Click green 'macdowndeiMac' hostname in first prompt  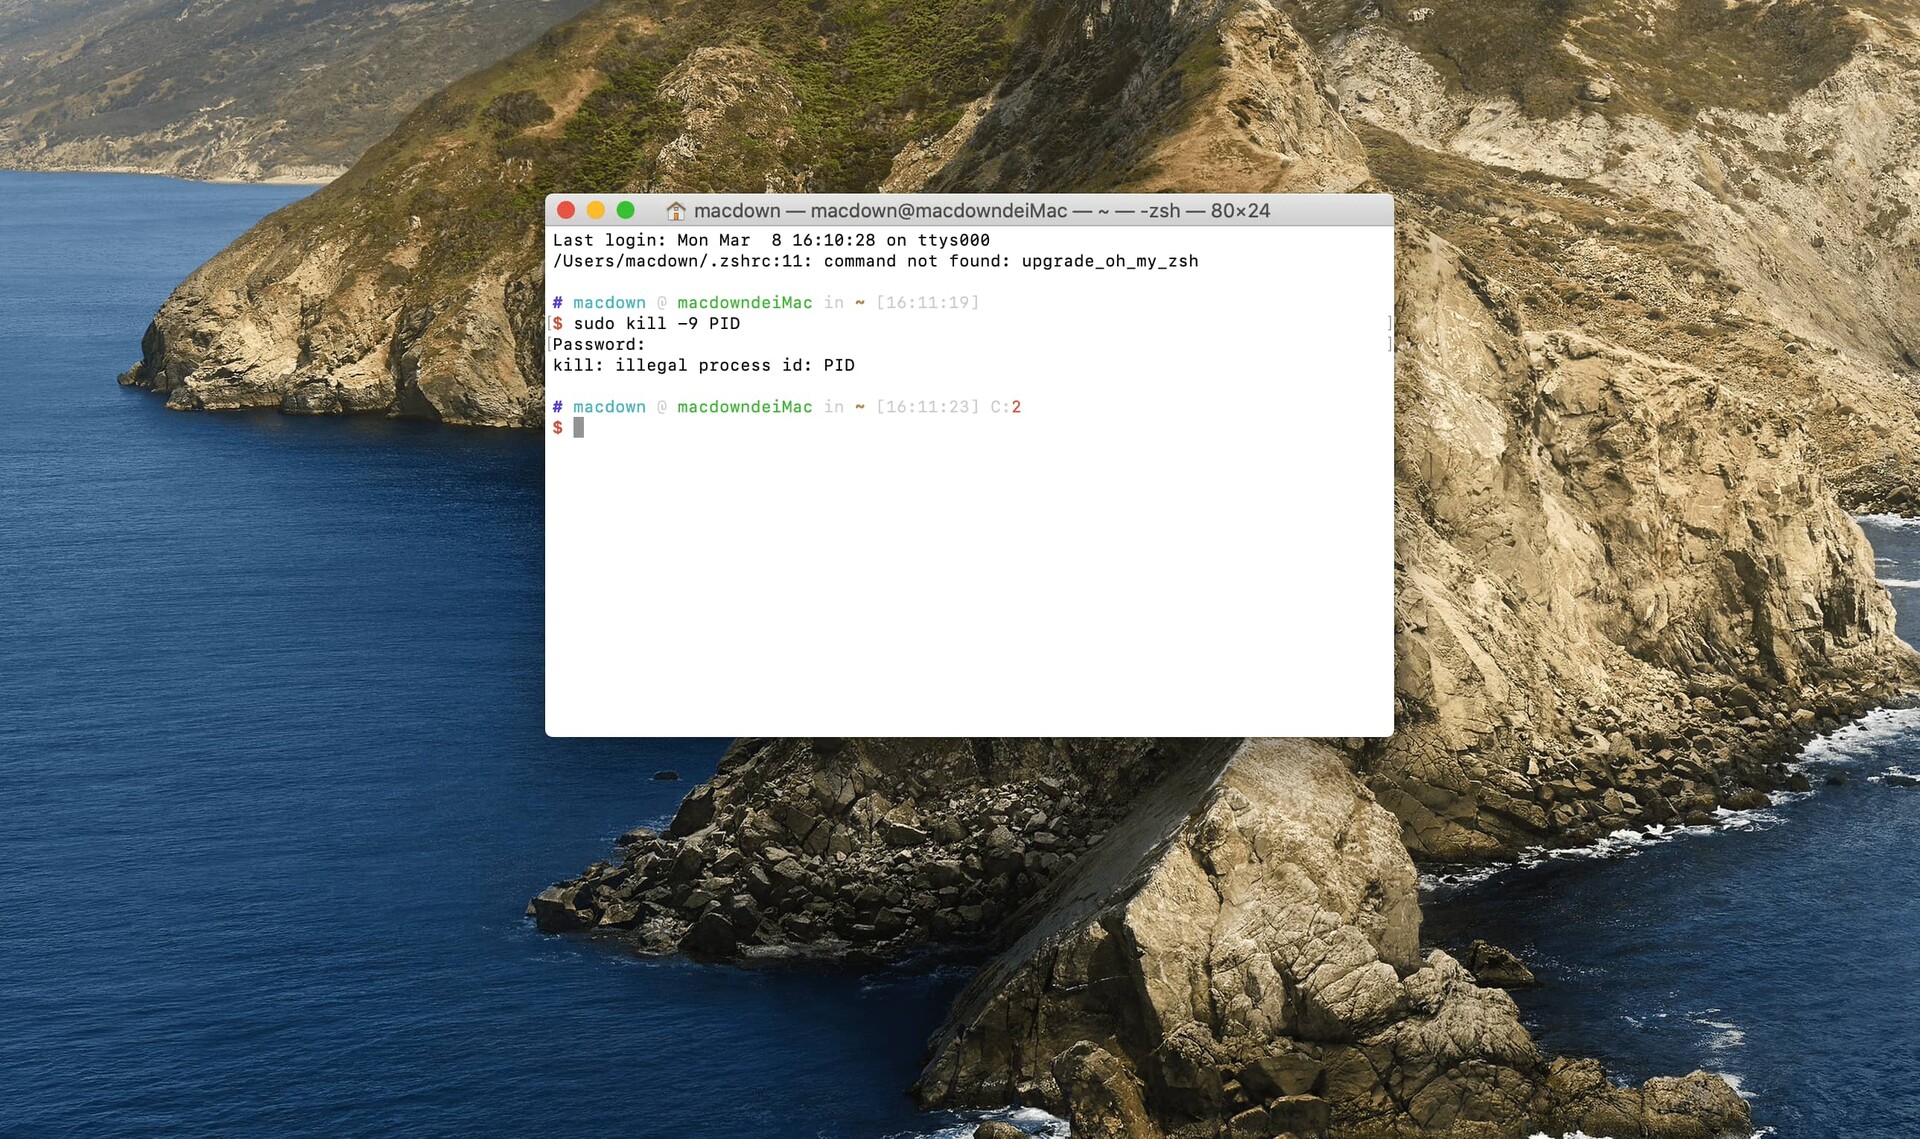744,302
